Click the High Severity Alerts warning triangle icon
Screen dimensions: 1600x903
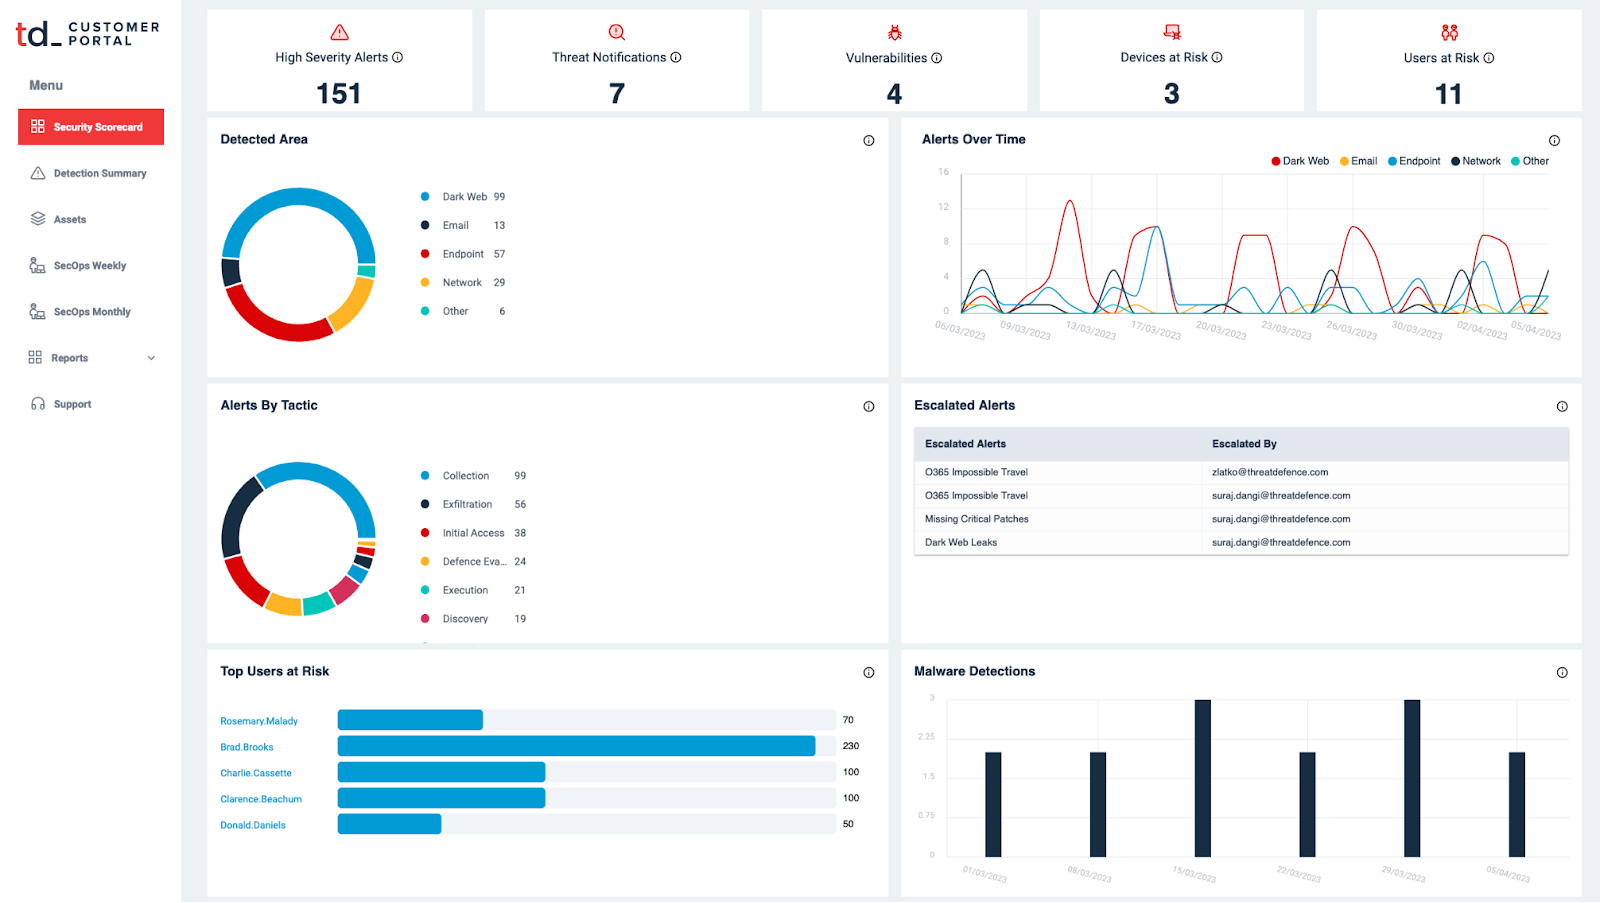coord(339,33)
